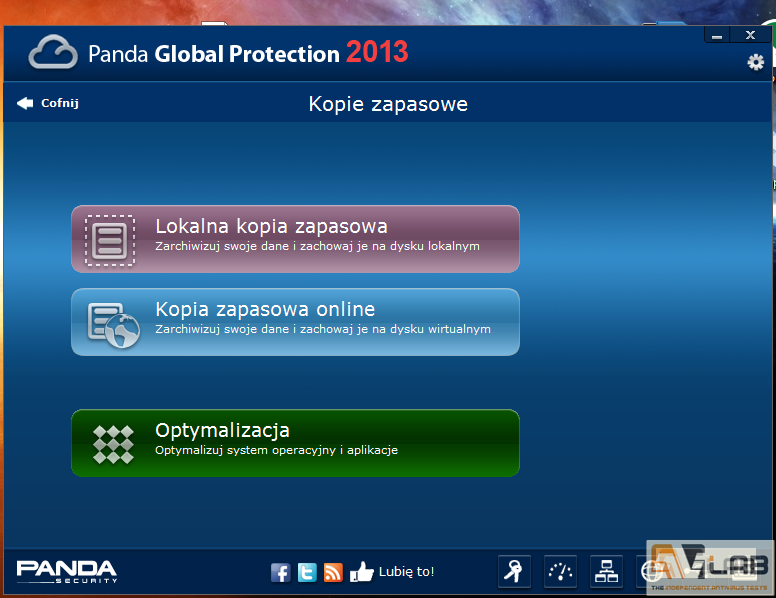Screen dimensions: 776x598
Task: Launch the Optymalizacja tool
Action: coord(295,443)
